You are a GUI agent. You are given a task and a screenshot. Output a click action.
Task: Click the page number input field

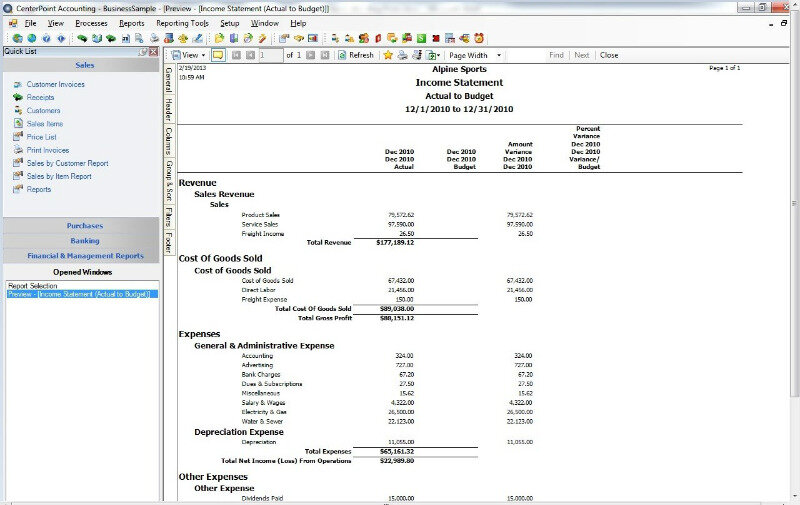click(x=270, y=55)
